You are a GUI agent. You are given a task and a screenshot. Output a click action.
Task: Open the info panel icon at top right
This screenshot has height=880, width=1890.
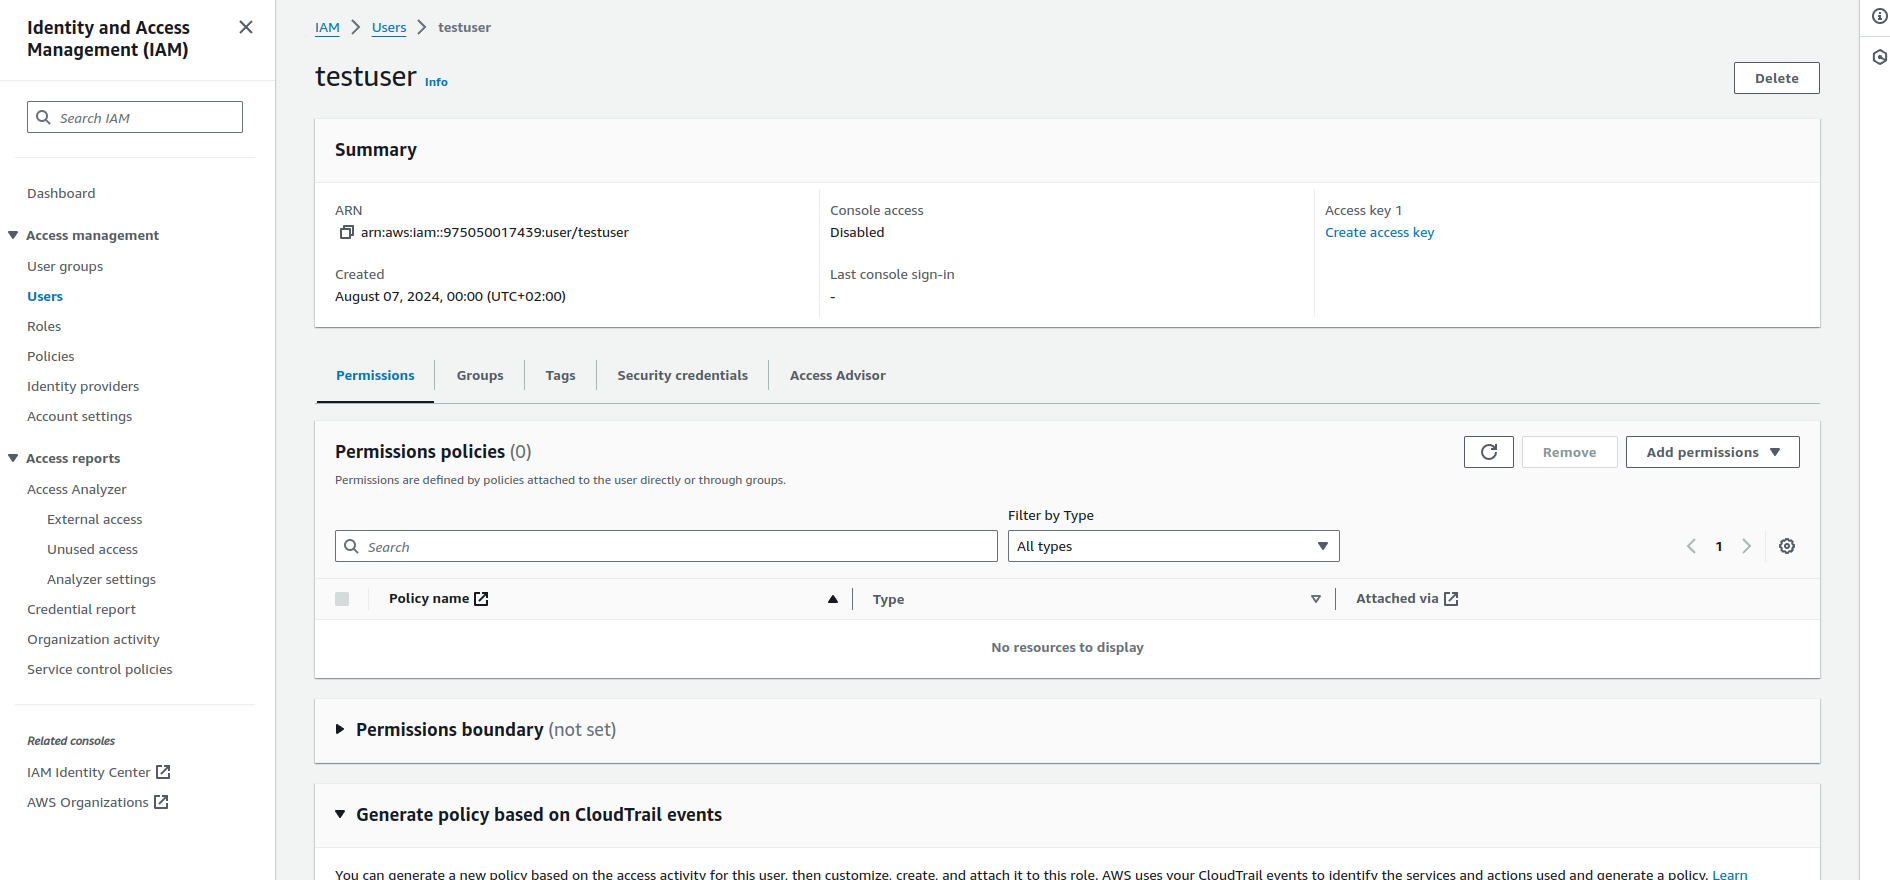pyautogui.click(x=1880, y=16)
